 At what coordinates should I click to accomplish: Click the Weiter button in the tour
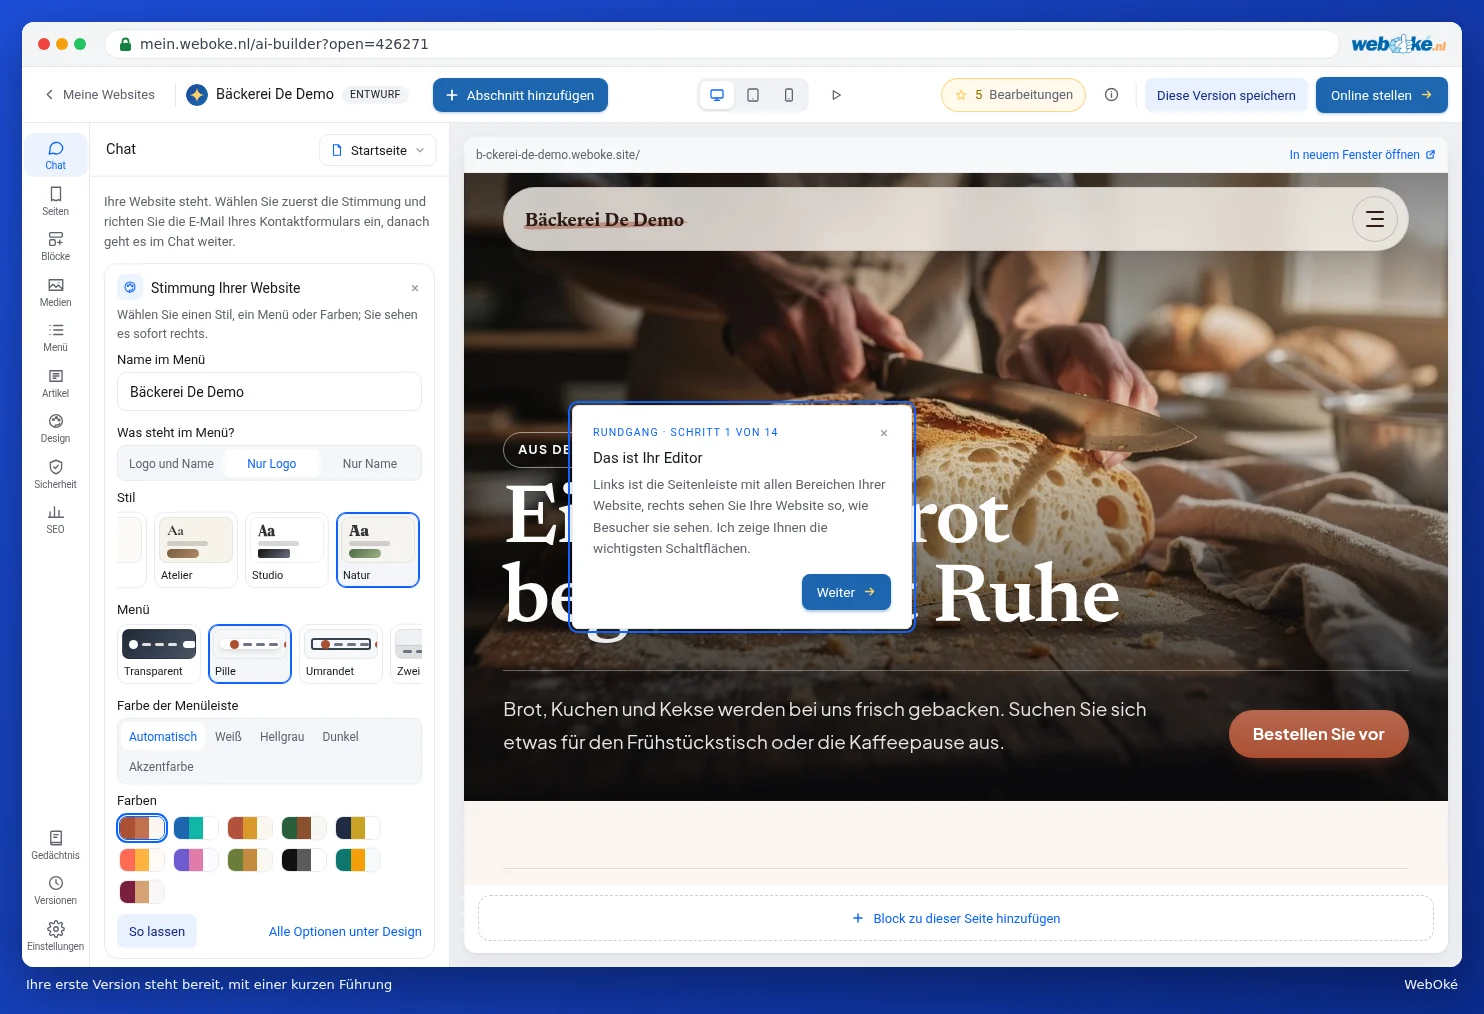pos(846,592)
